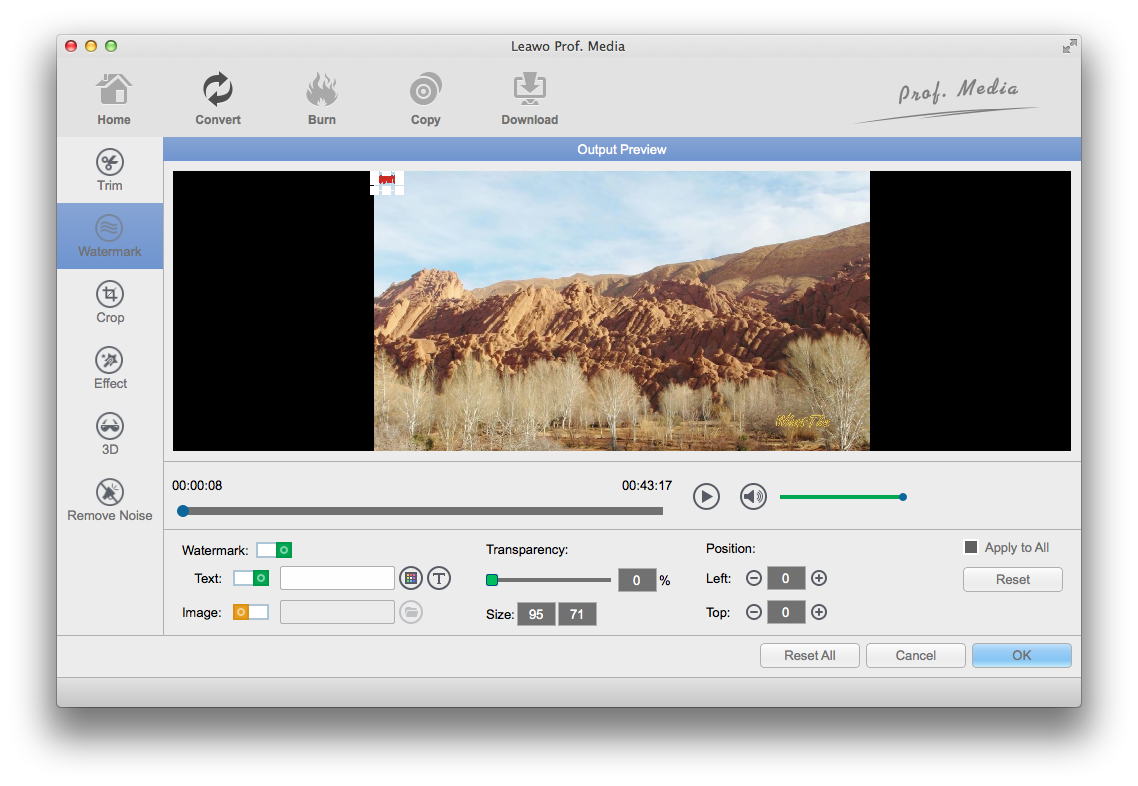Increase the Left position value
The width and height of the screenshot is (1138, 786).
click(x=819, y=578)
